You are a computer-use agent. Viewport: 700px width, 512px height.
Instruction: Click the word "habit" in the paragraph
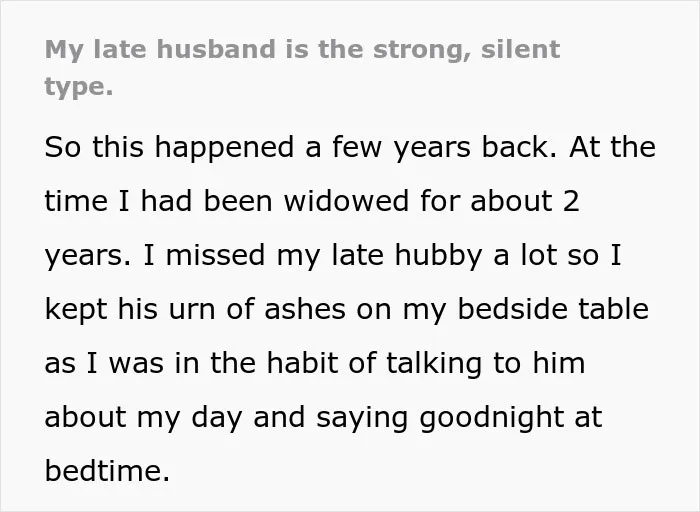(302, 363)
